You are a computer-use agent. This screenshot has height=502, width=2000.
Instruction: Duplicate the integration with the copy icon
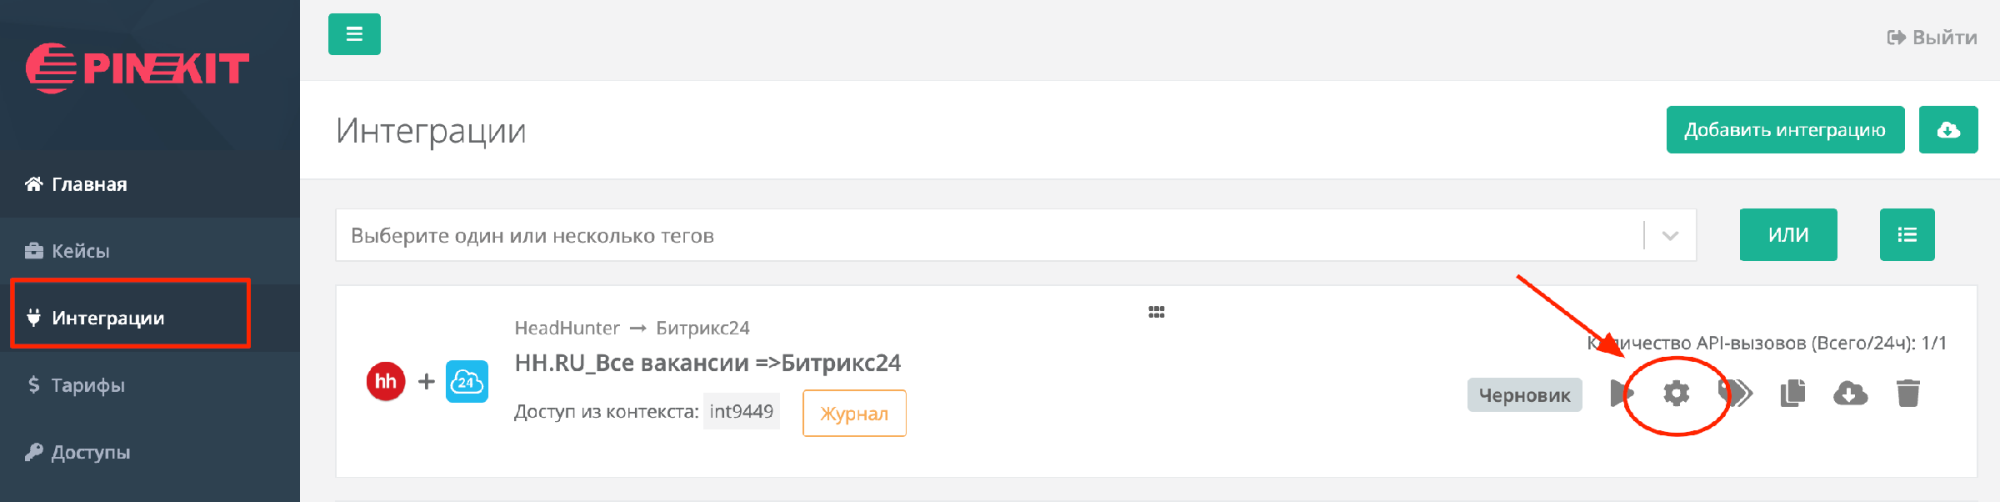[1793, 394]
